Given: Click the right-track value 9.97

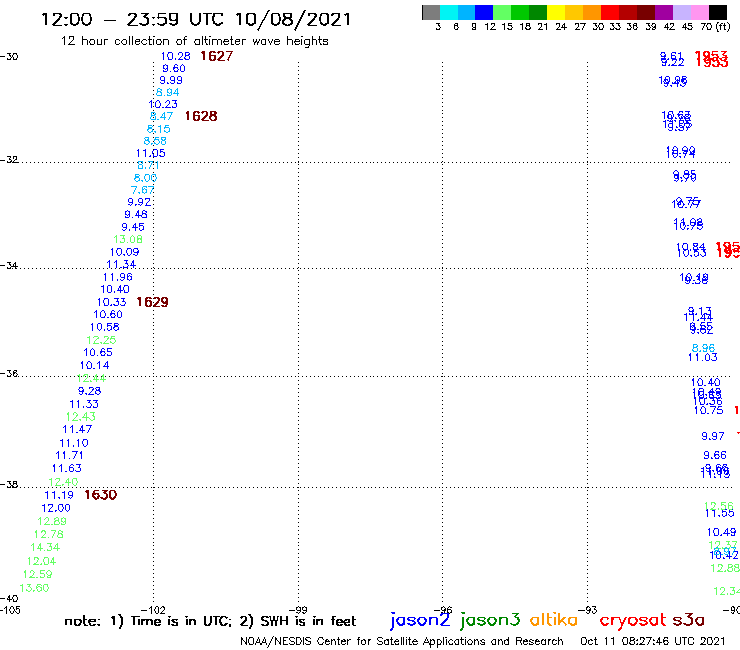Looking at the screenshot, I should (713, 436).
